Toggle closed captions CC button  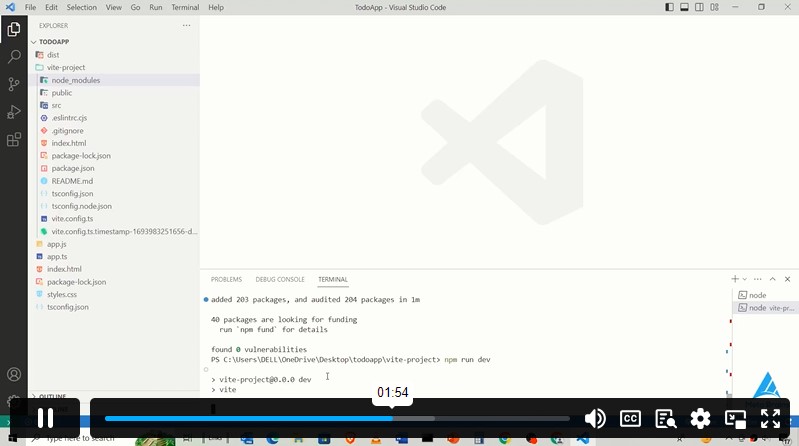point(630,418)
